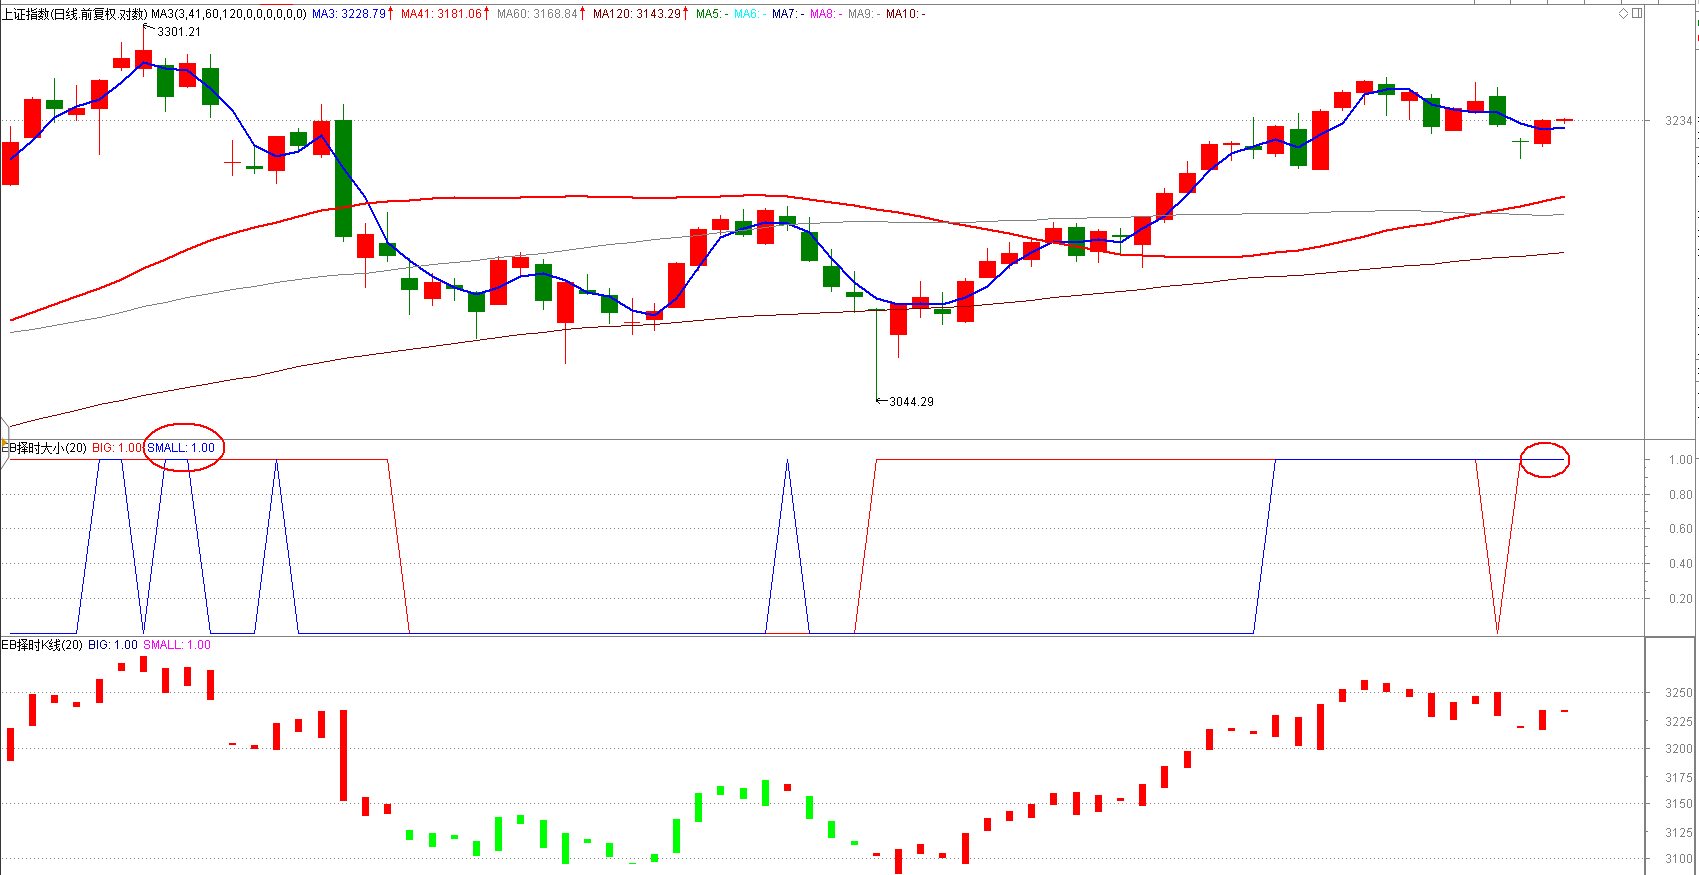Click small orange marker beside EB择时大小 label

pyautogui.click(x=4, y=443)
